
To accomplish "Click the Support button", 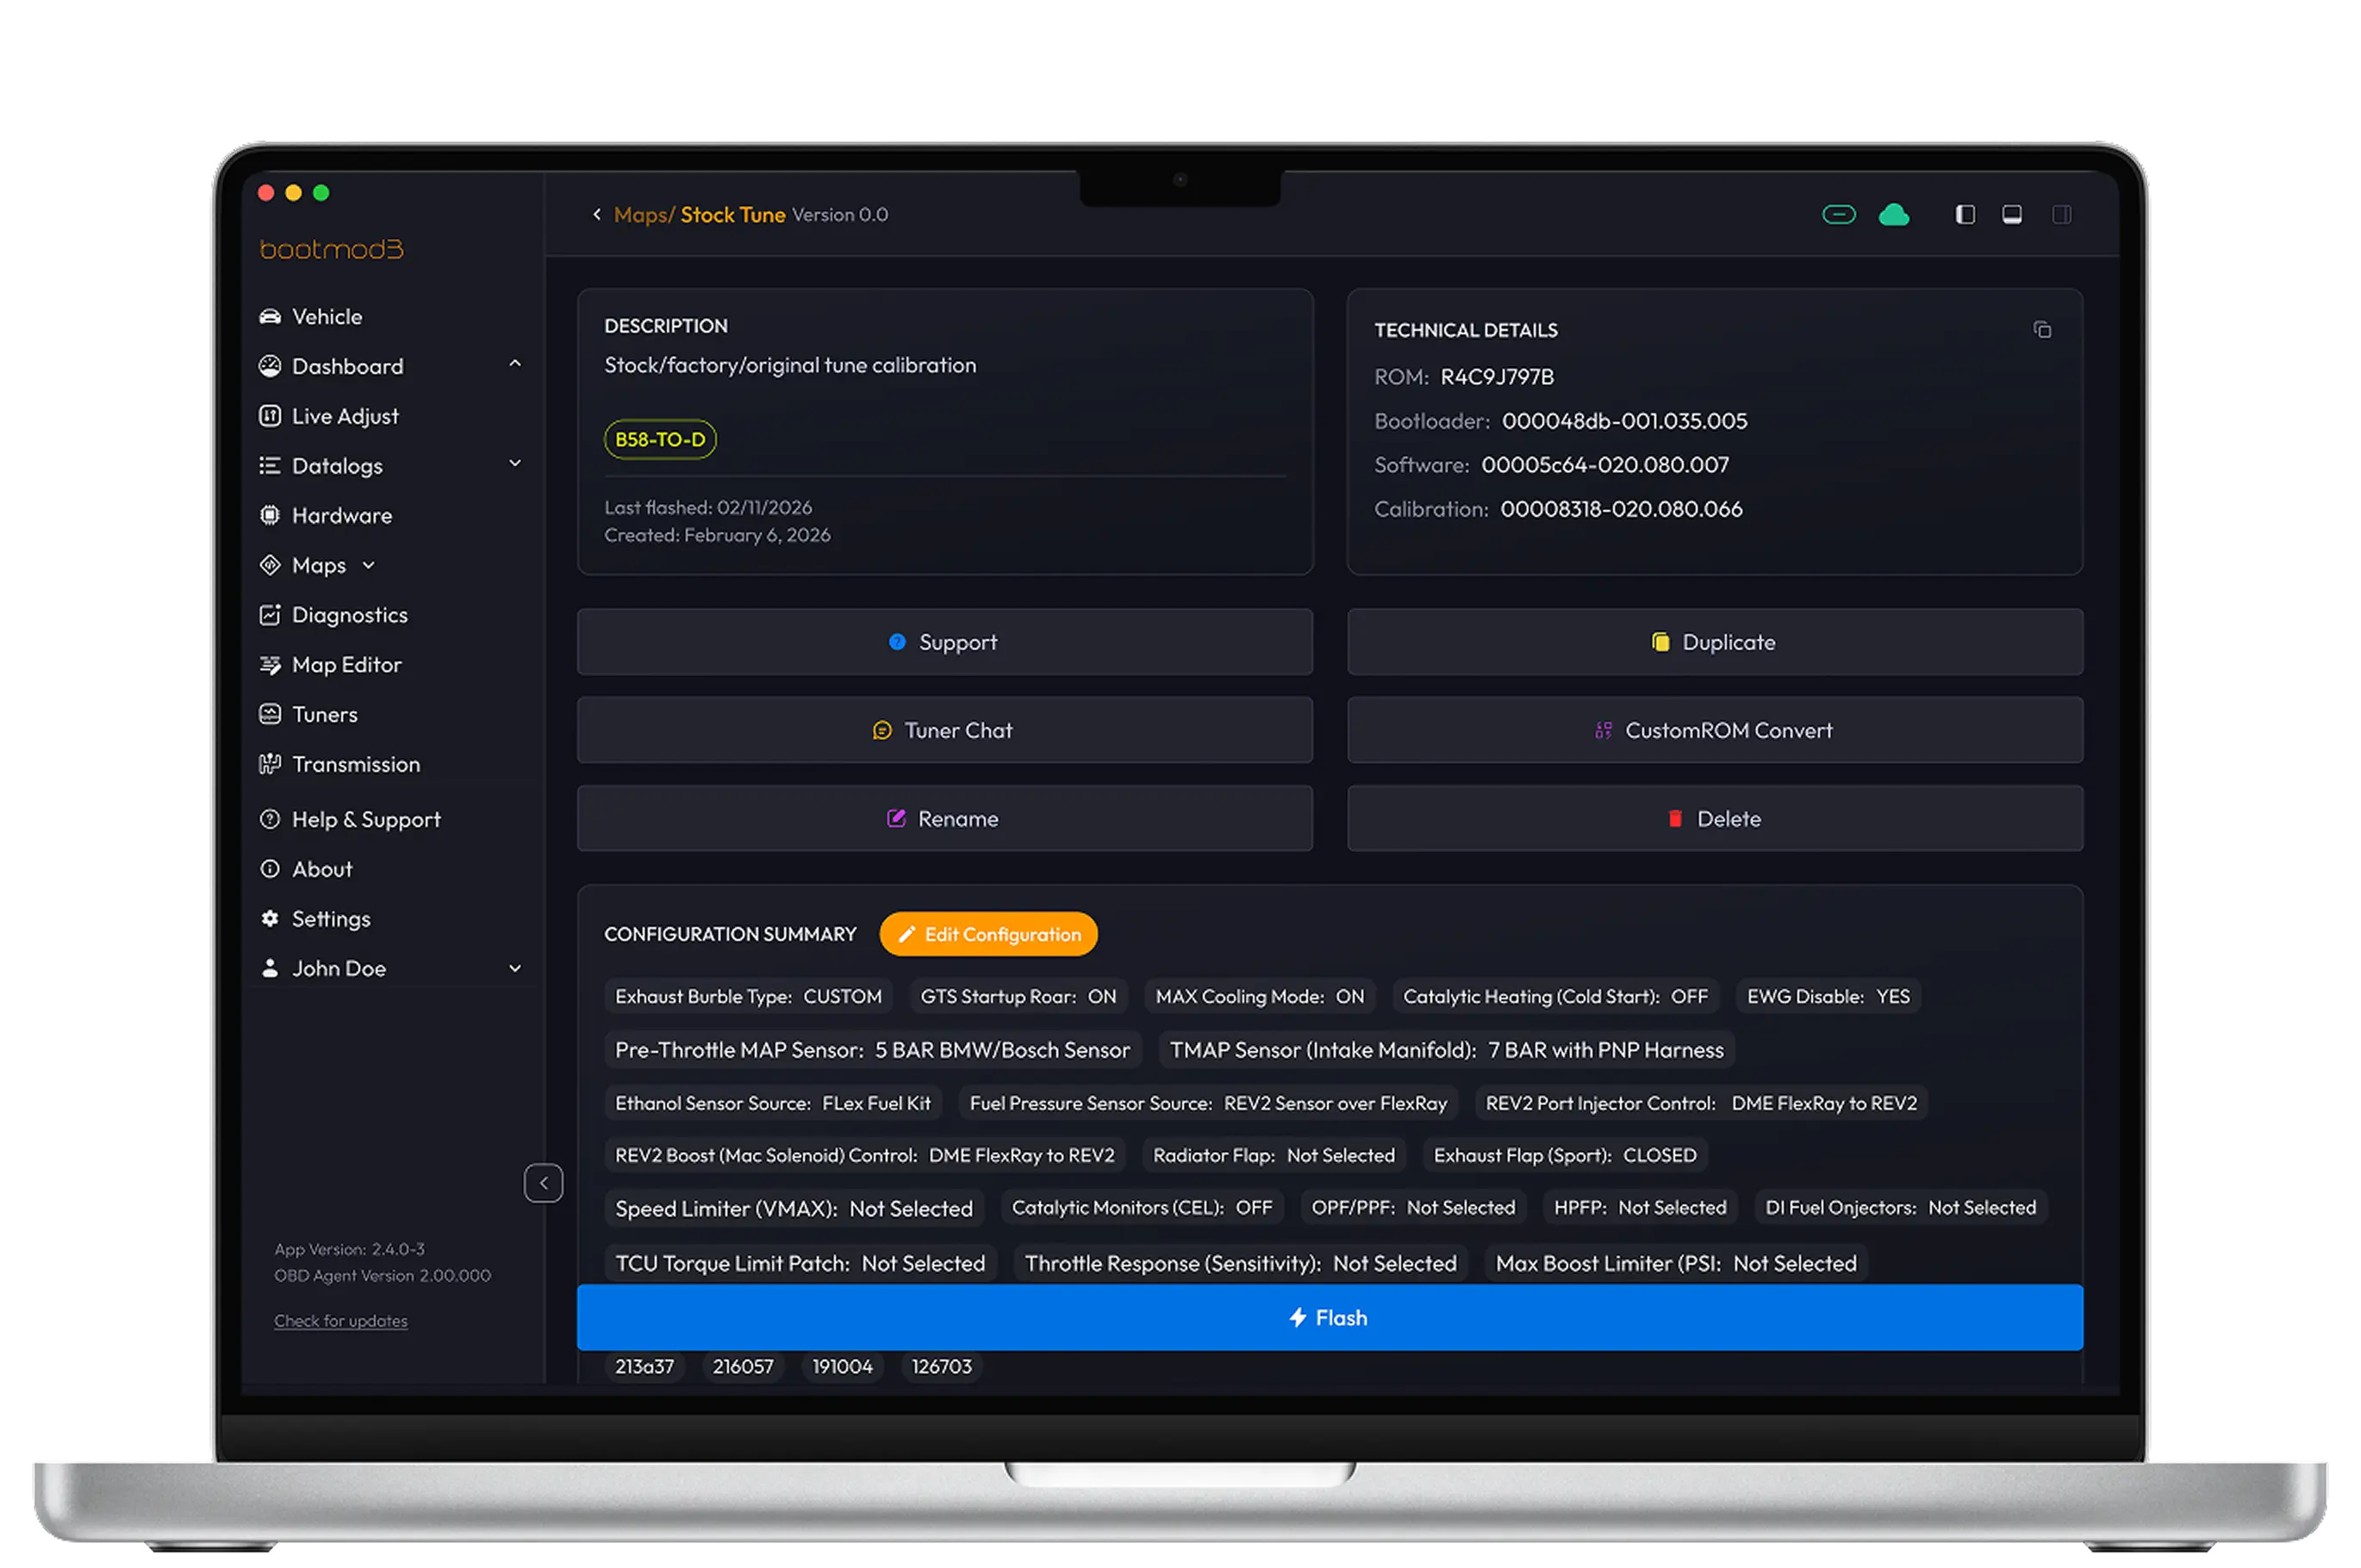I will coord(945,643).
